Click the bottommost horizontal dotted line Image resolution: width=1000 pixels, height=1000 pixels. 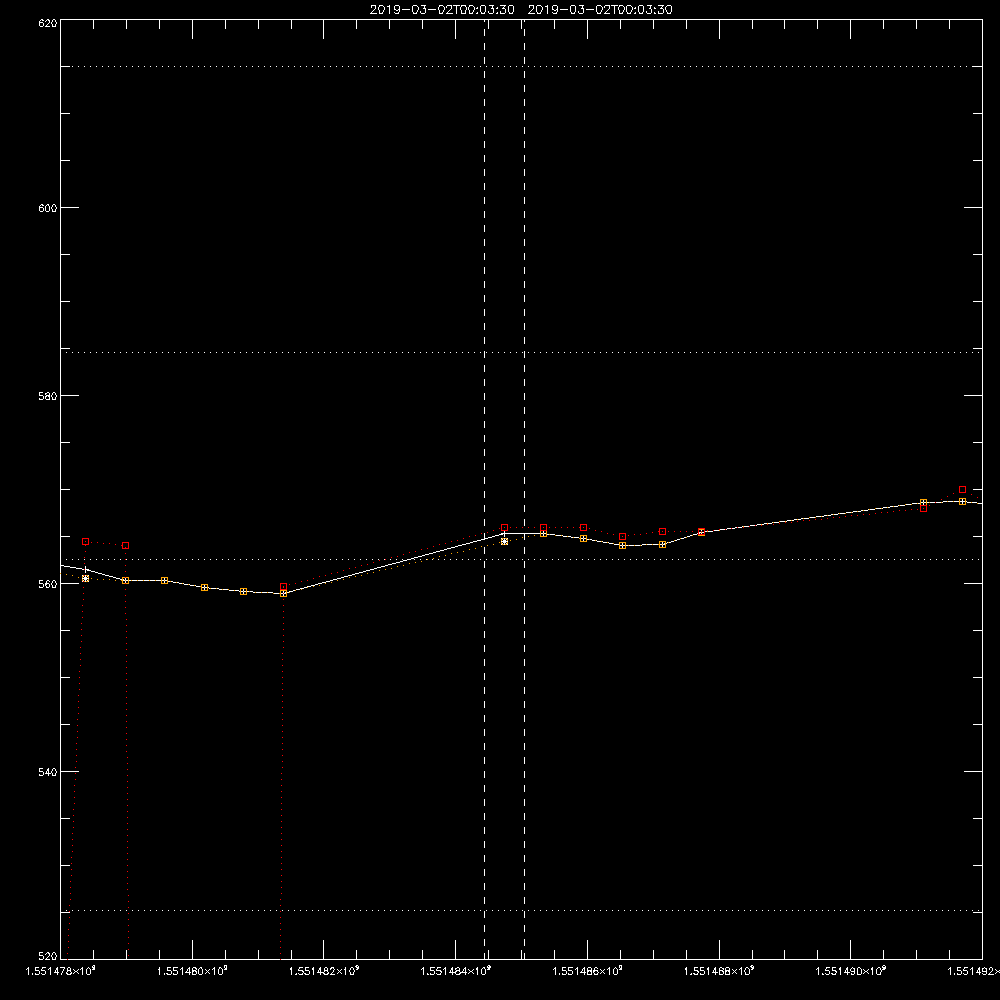[522, 911]
